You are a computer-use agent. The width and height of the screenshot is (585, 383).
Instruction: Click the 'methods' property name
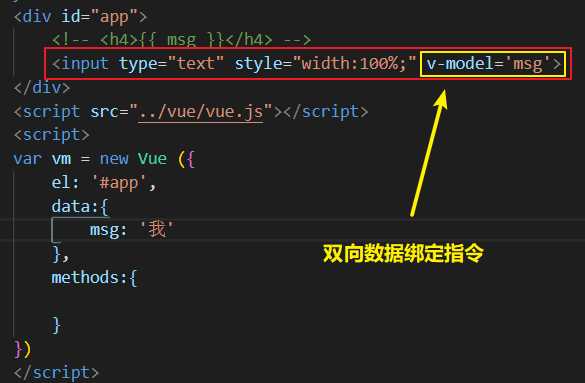tap(85, 277)
